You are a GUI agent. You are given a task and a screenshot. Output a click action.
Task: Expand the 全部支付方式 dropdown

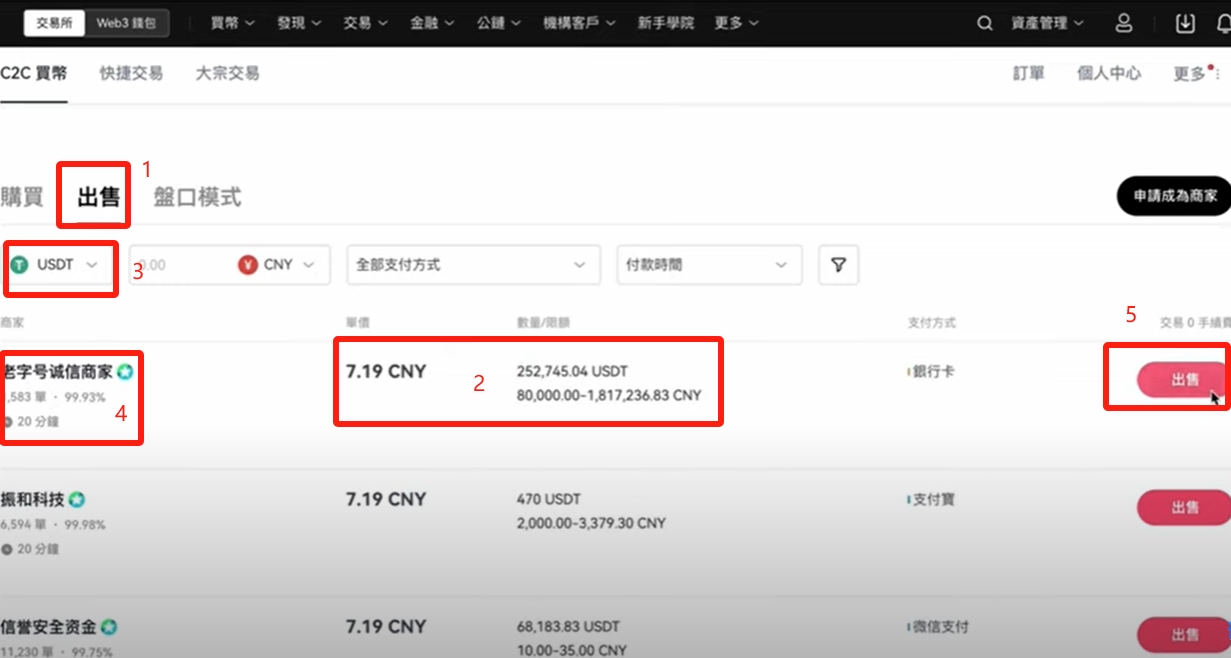tap(472, 265)
